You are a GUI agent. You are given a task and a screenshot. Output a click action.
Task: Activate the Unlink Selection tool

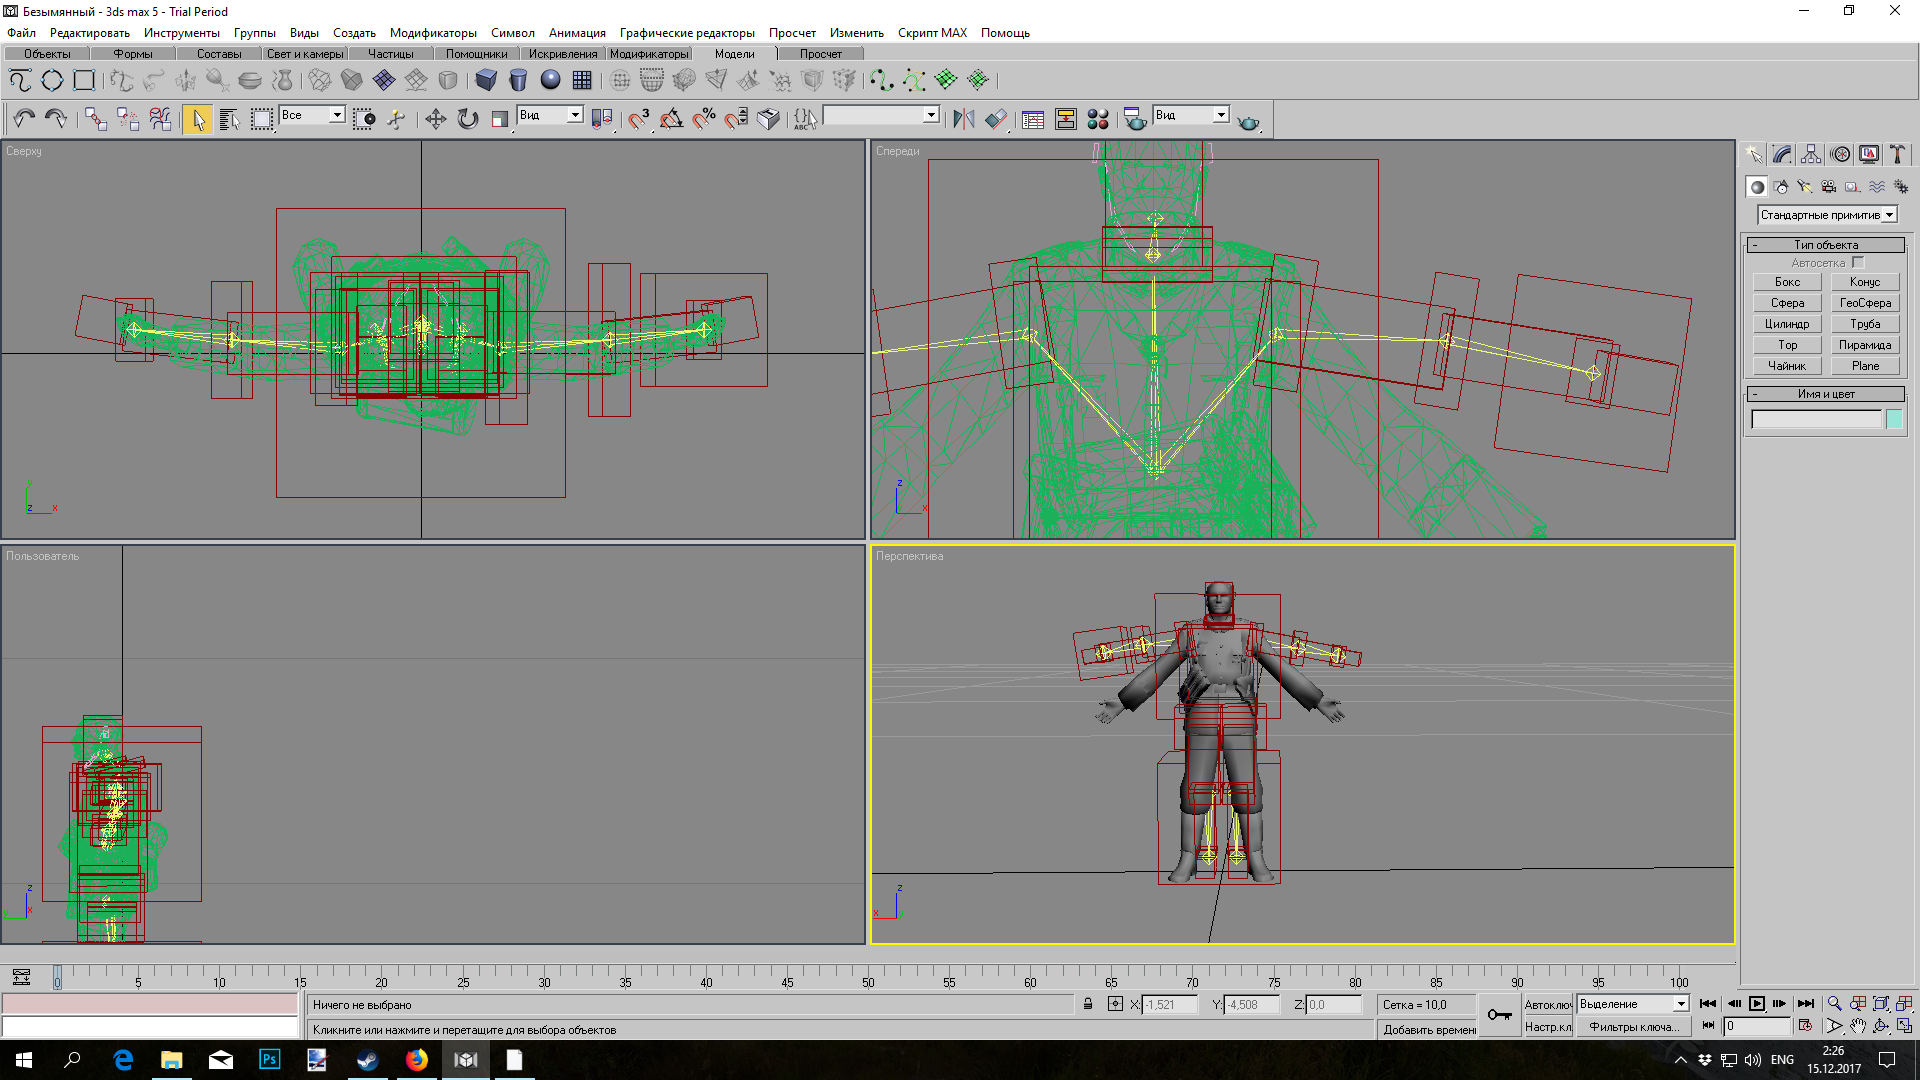coord(128,119)
